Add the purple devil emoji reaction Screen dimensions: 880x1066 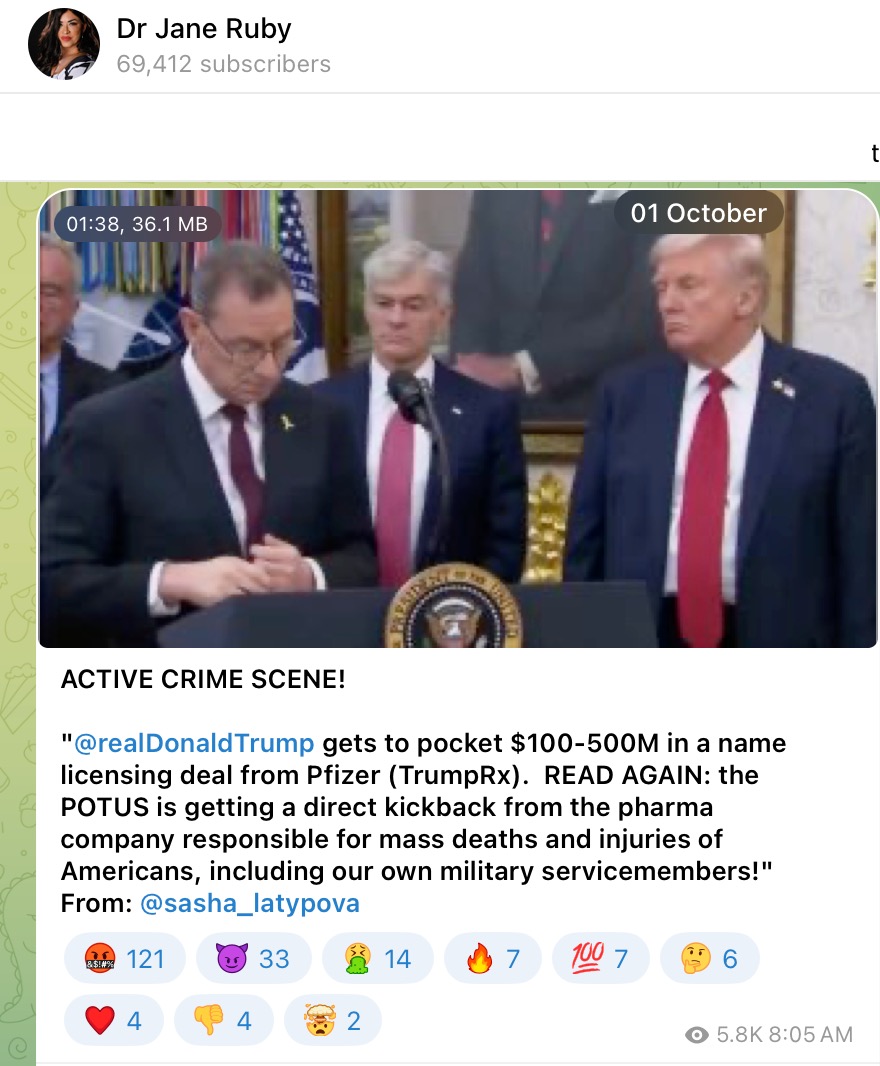click(x=253, y=959)
